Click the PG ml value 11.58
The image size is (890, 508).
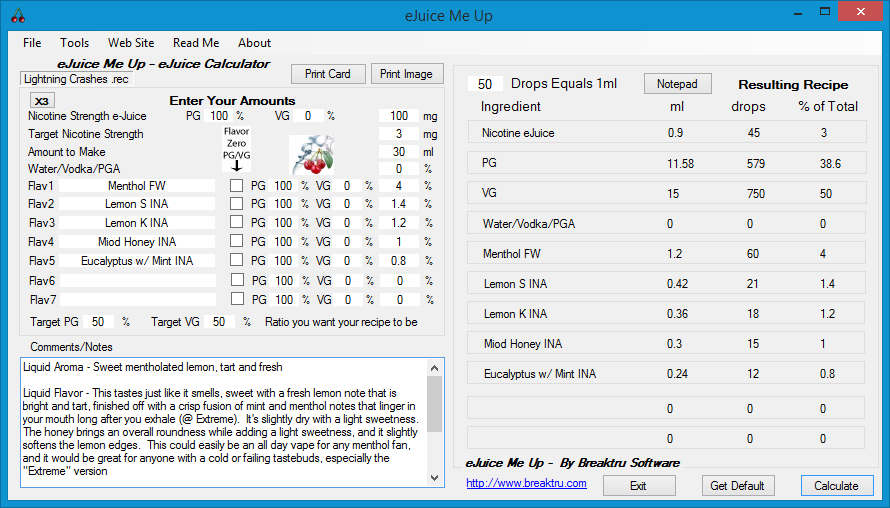pos(681,164)
